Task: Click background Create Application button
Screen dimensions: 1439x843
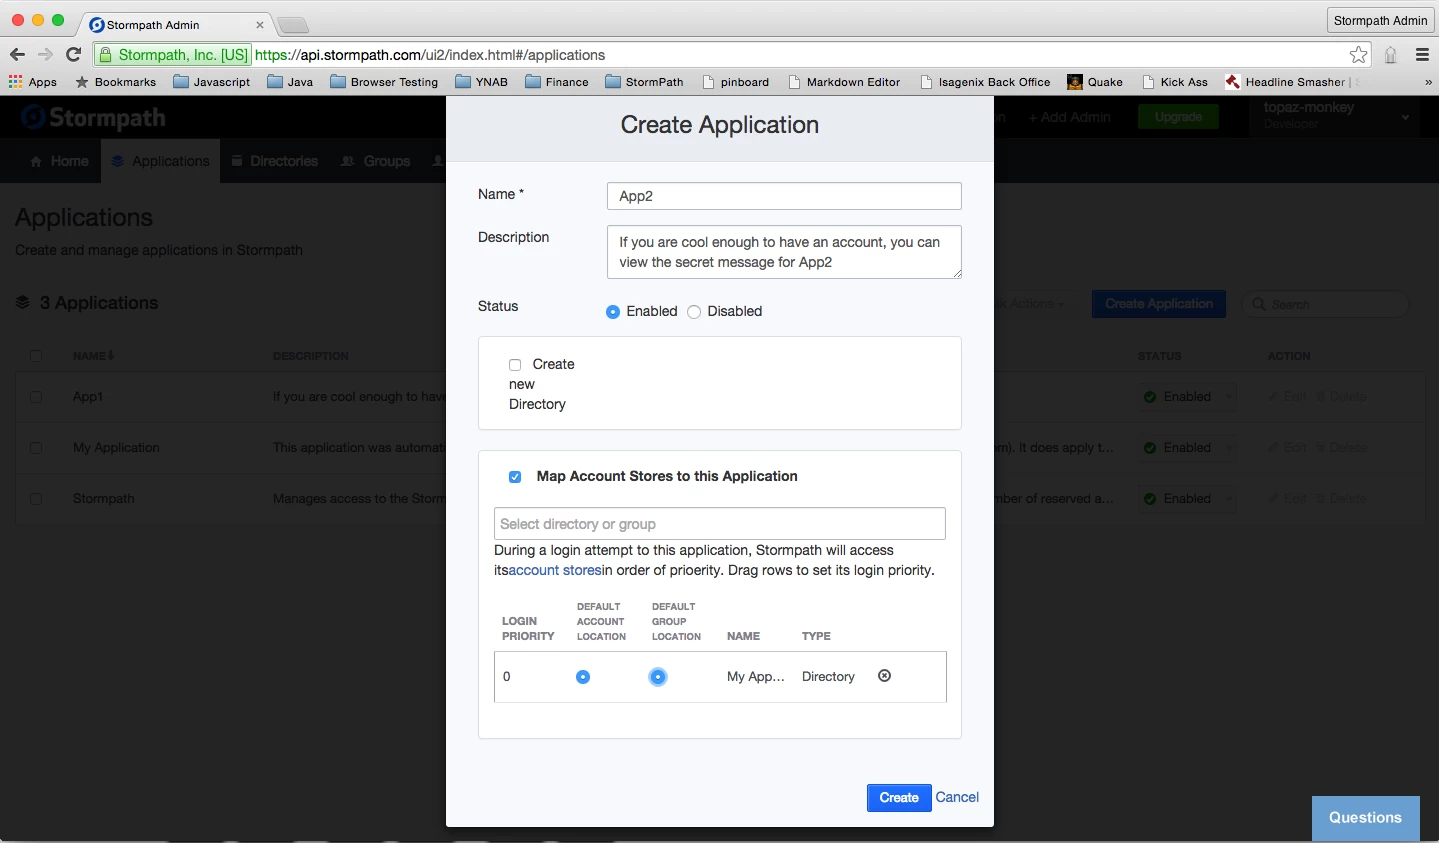Action: click(1159, 304)
